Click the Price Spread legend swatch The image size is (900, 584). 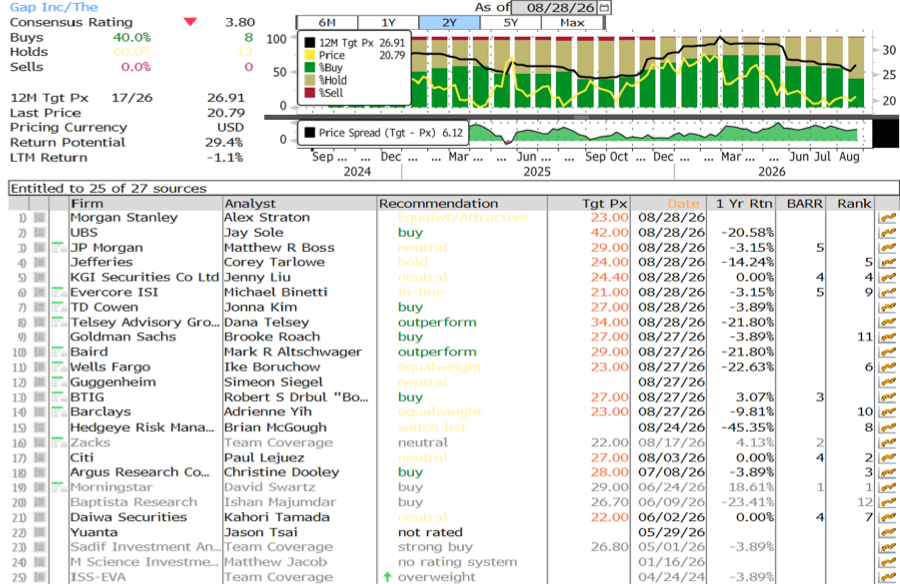pyautogui.click(x=310, y=133)
